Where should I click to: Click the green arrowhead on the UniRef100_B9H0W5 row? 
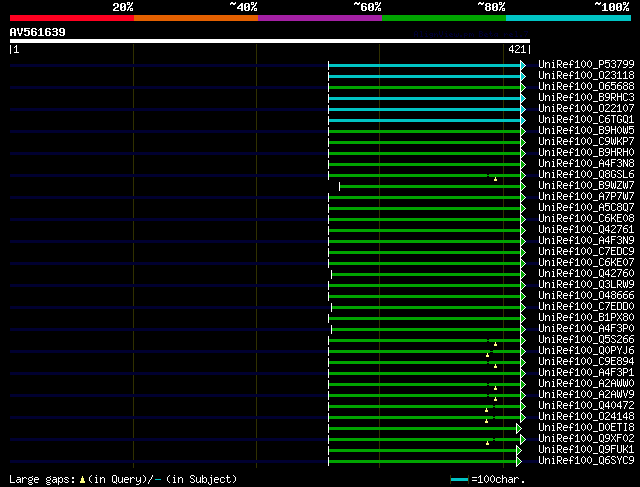click(x=523, y=131)
